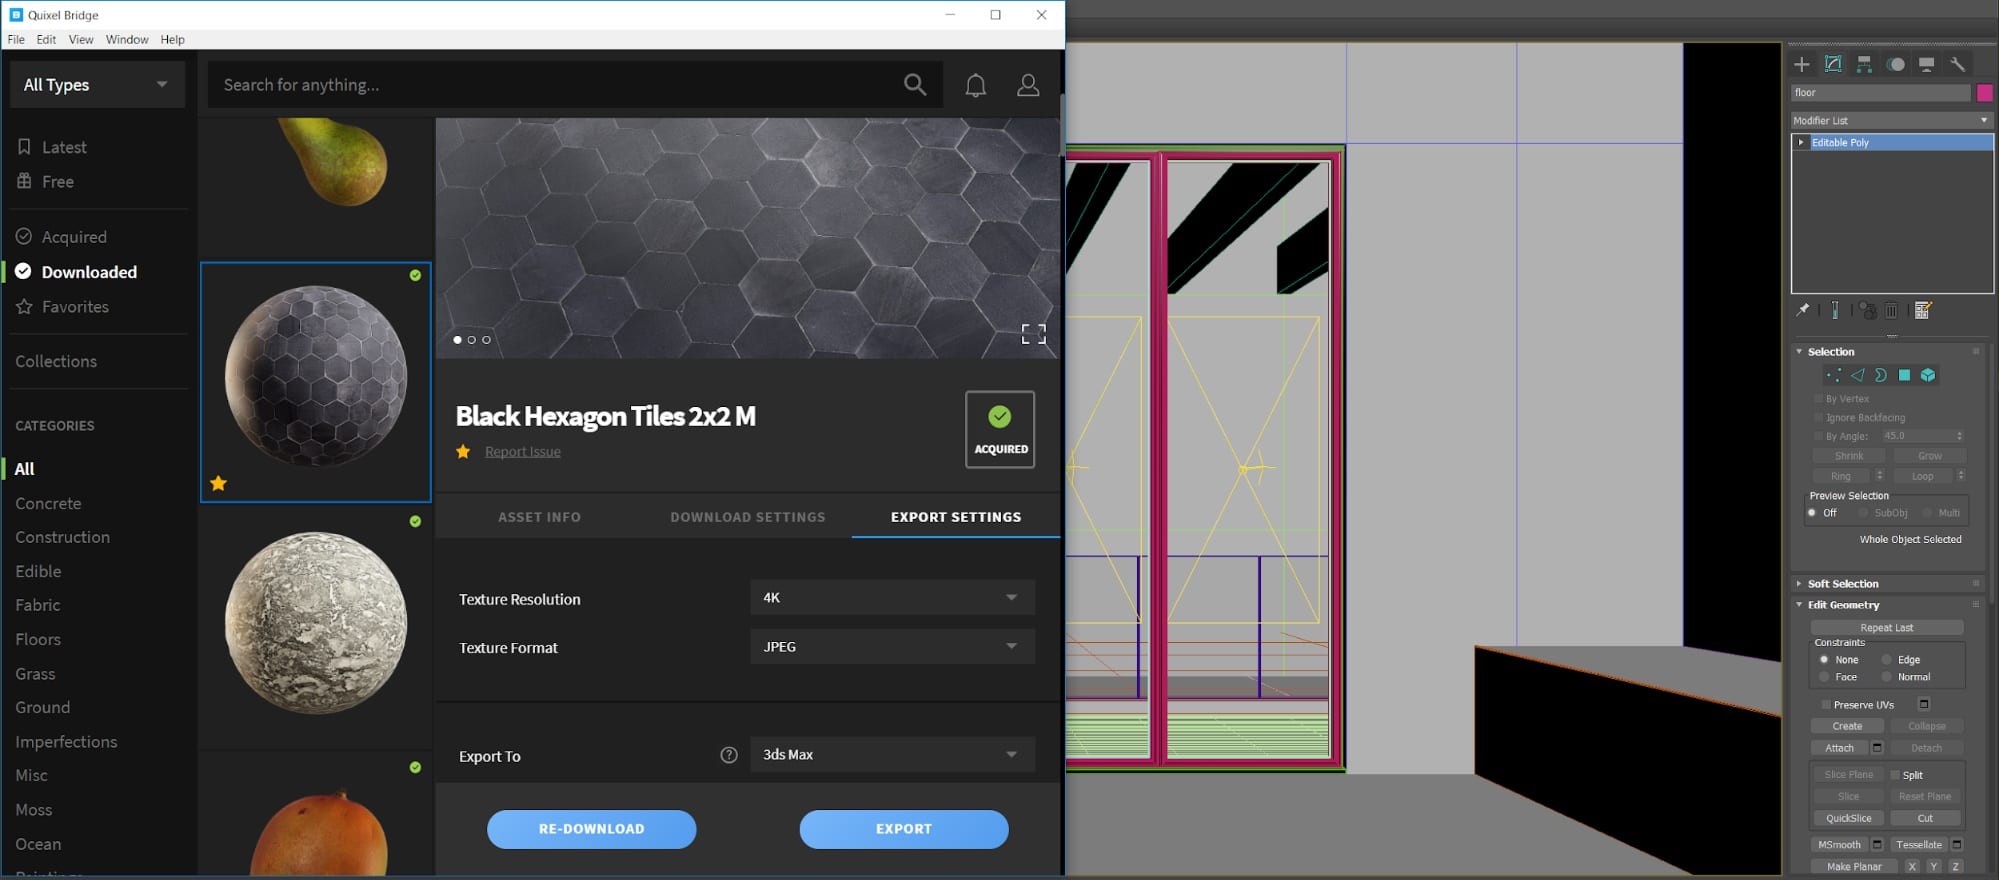The height and width of the screenshot is (880, 1999).
Task: Open the Window menu in Quixel Bridge
Action: [x=127, y=40]
